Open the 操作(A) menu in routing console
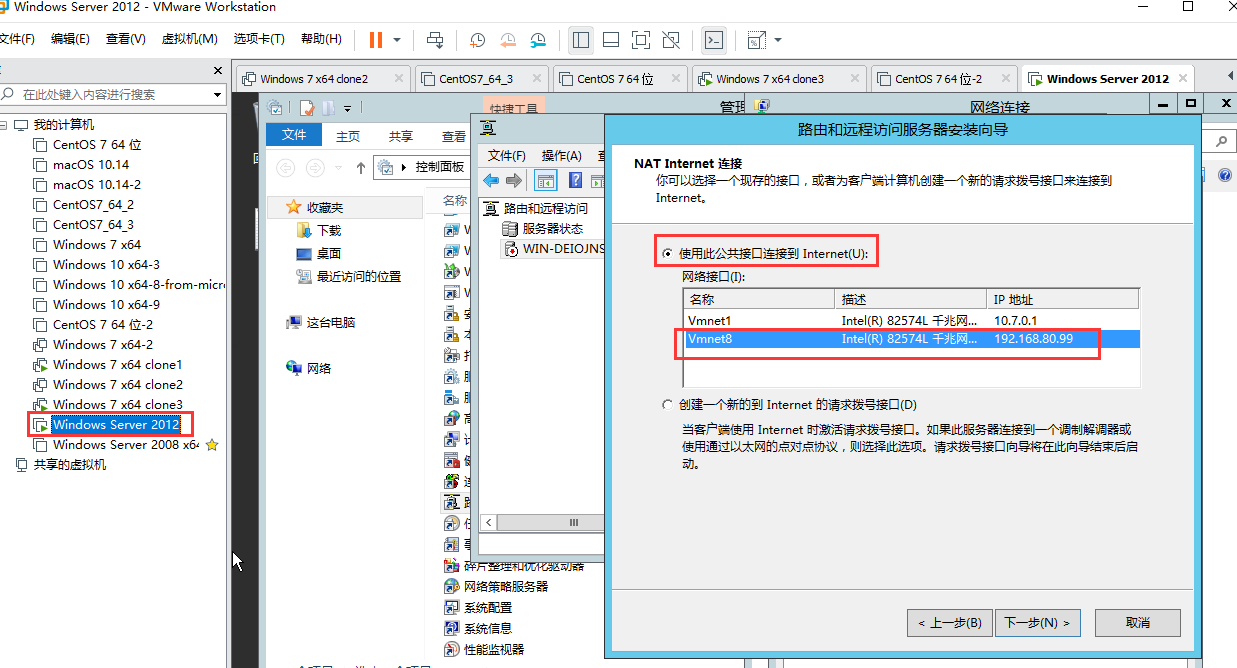The height and width of the screenshot is (668, 1237). (x=561, y=155)
